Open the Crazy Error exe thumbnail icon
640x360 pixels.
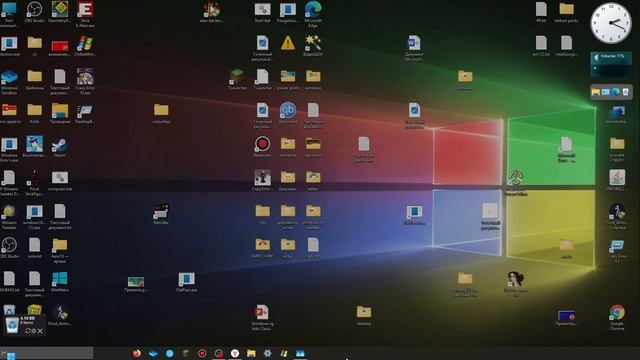(x=85, y=77)
